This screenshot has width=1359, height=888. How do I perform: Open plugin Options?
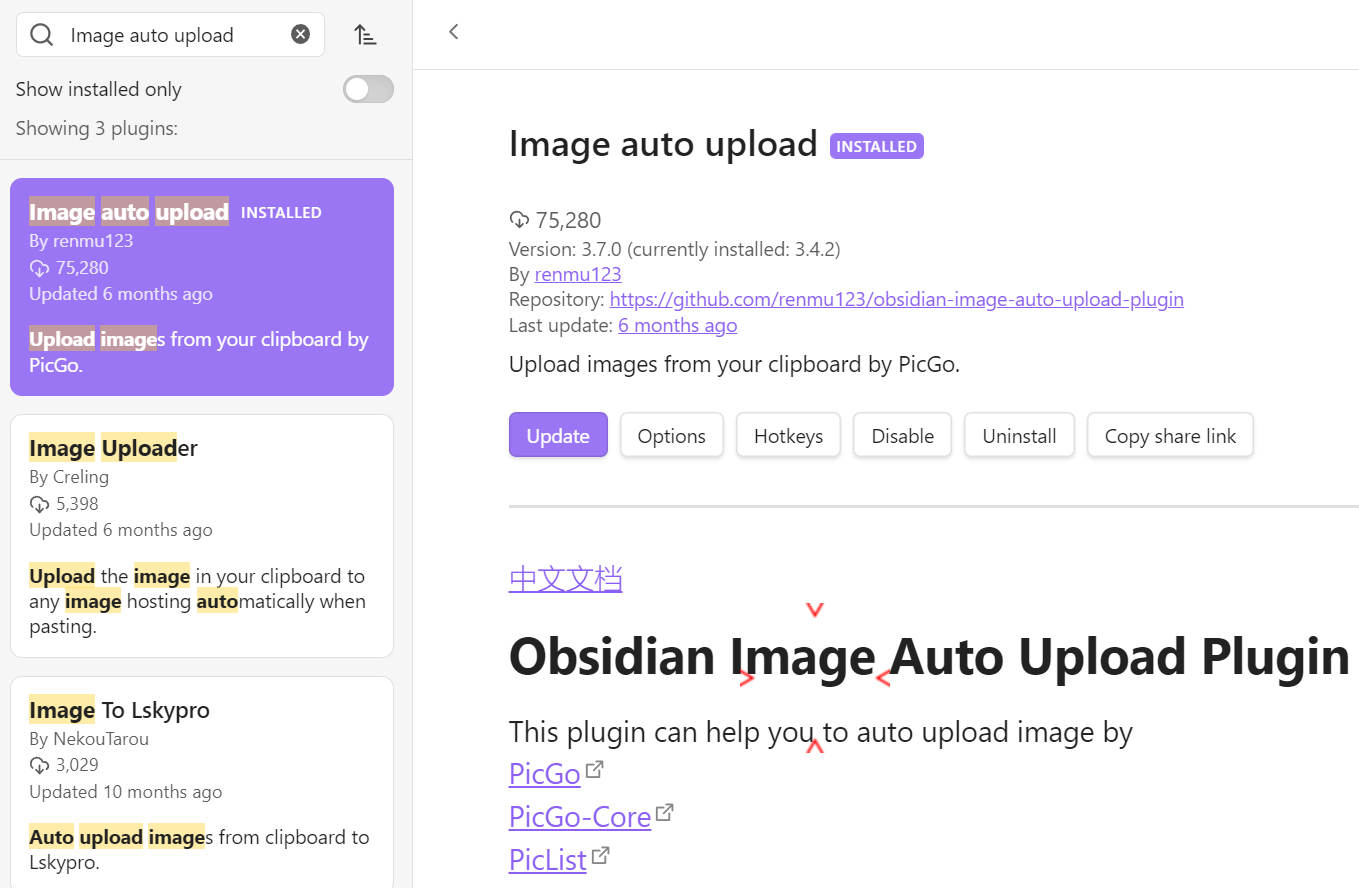[x=672, y=435]
